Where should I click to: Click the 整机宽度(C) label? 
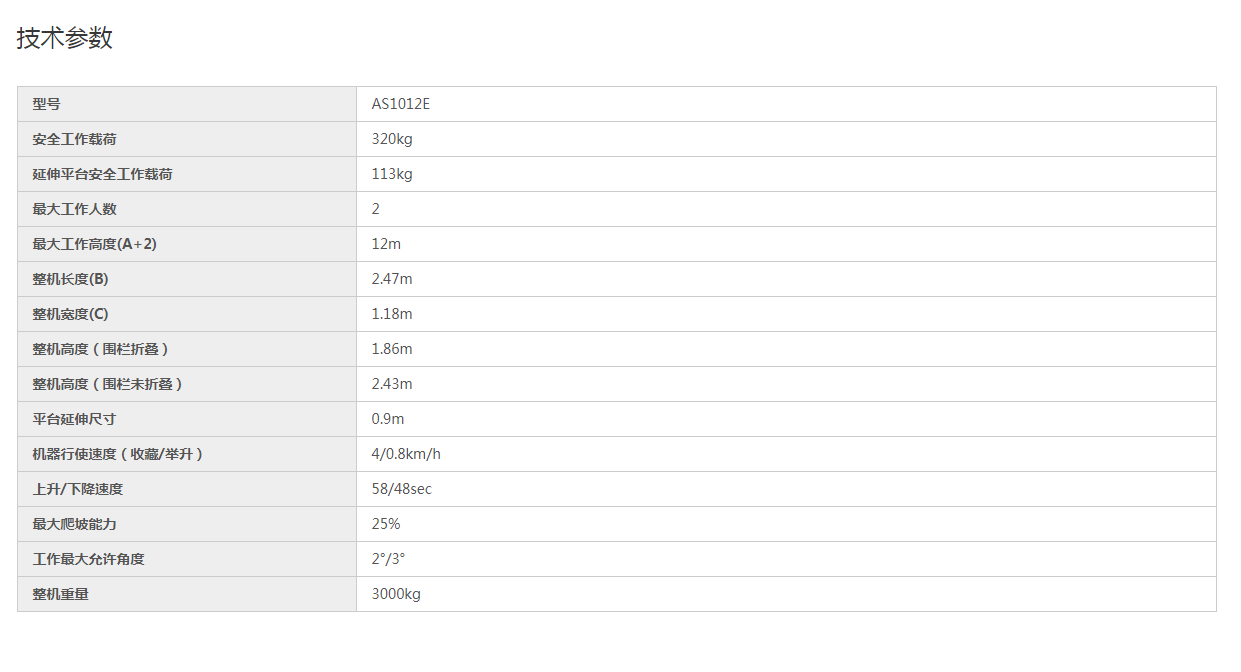[x=70, y=314]
